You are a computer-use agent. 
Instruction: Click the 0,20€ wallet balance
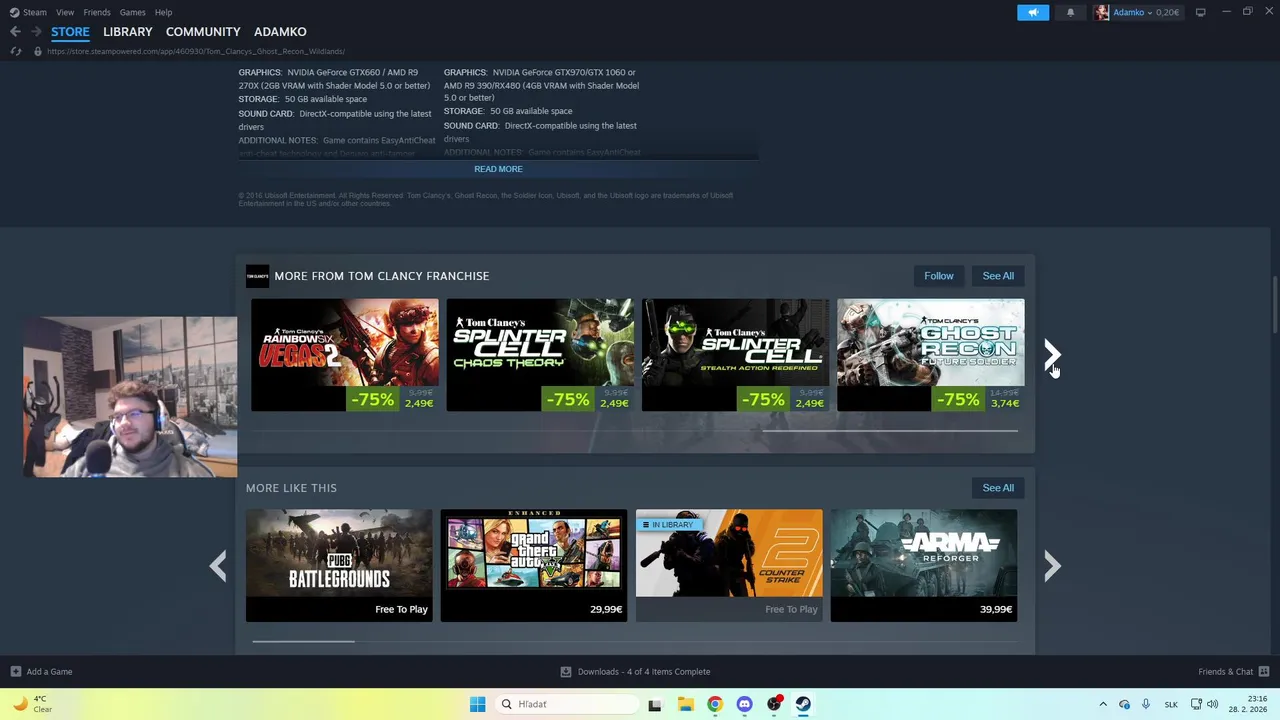coord(1167,12)
